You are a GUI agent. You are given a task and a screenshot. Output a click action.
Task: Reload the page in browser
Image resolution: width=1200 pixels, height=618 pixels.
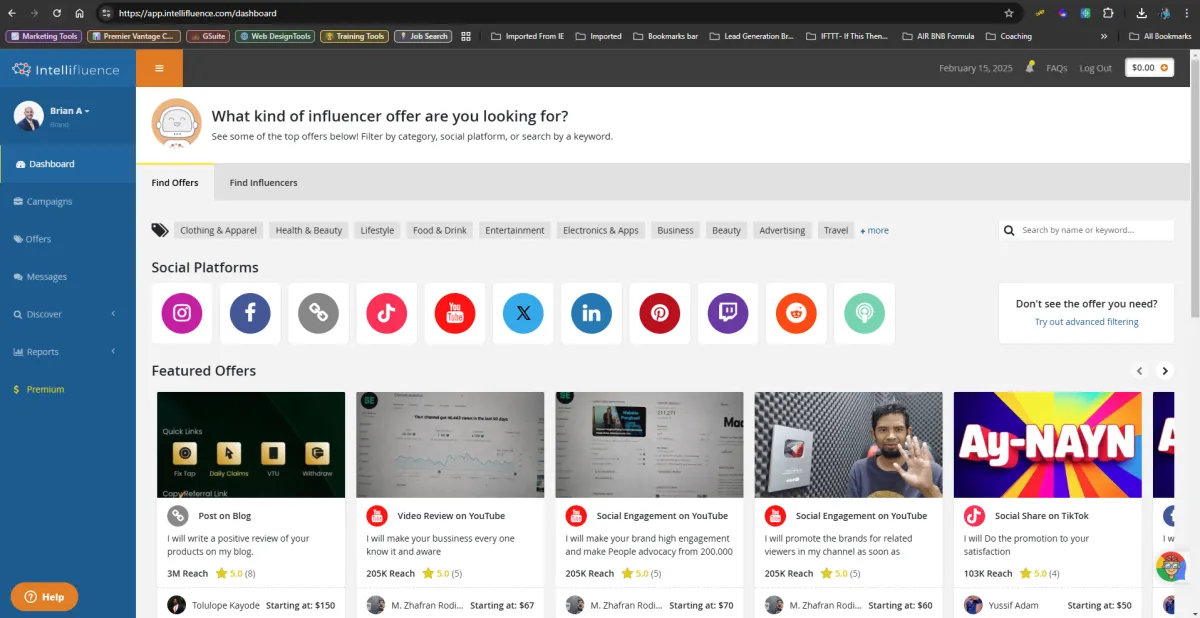point(56,13)
